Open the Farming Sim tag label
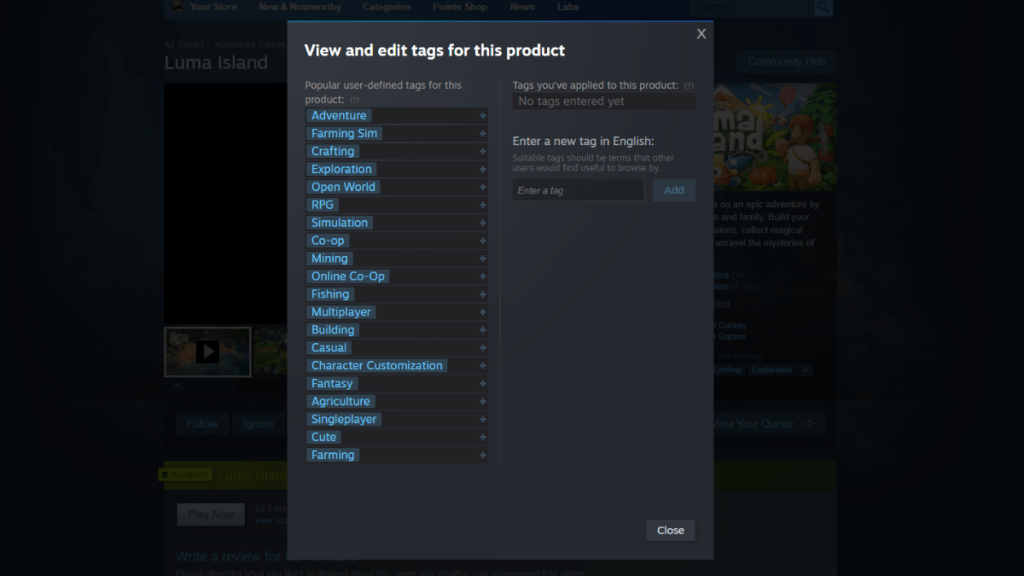Image resolution: width=1024 pixels, height=576 pixels. (x=344, y=133)
